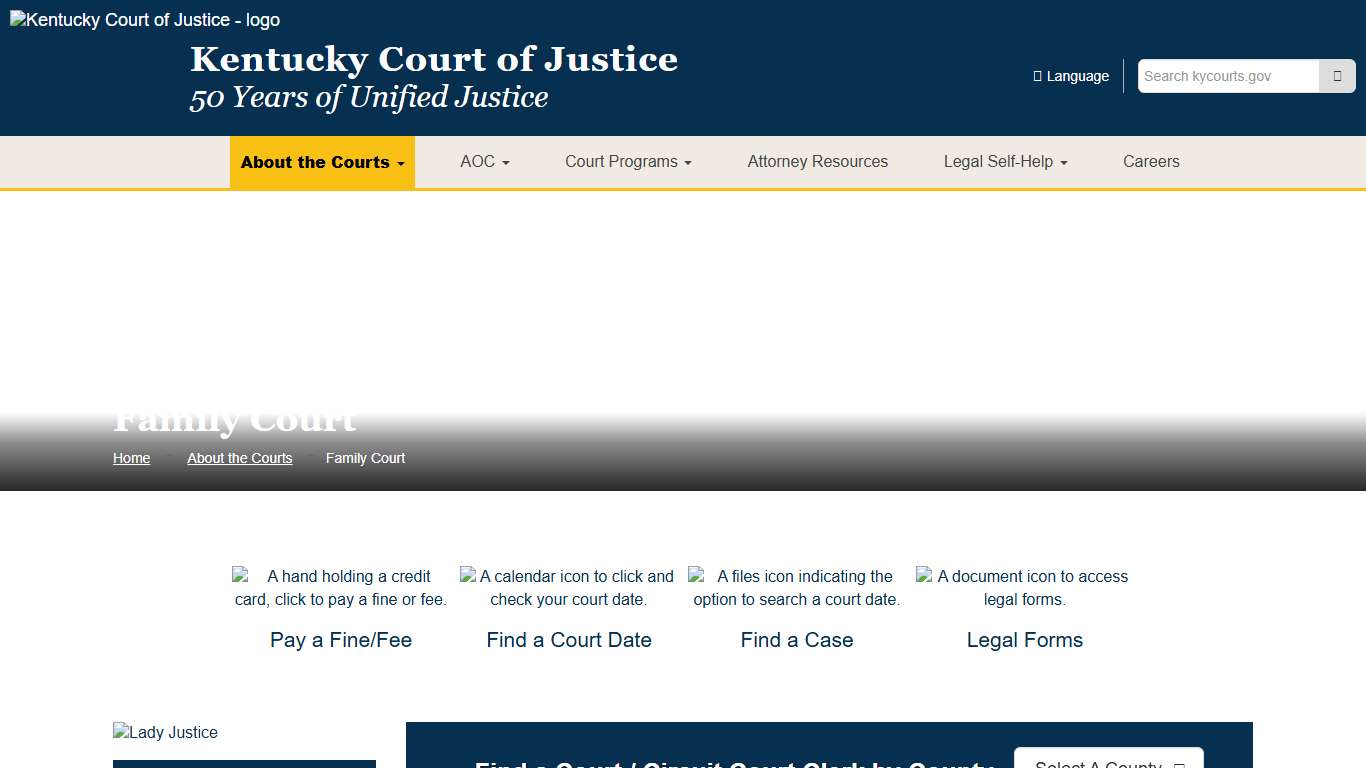Open legal forms via the document icon
This screenshot has height=768, width=1366.
[x=1022, y=587]
